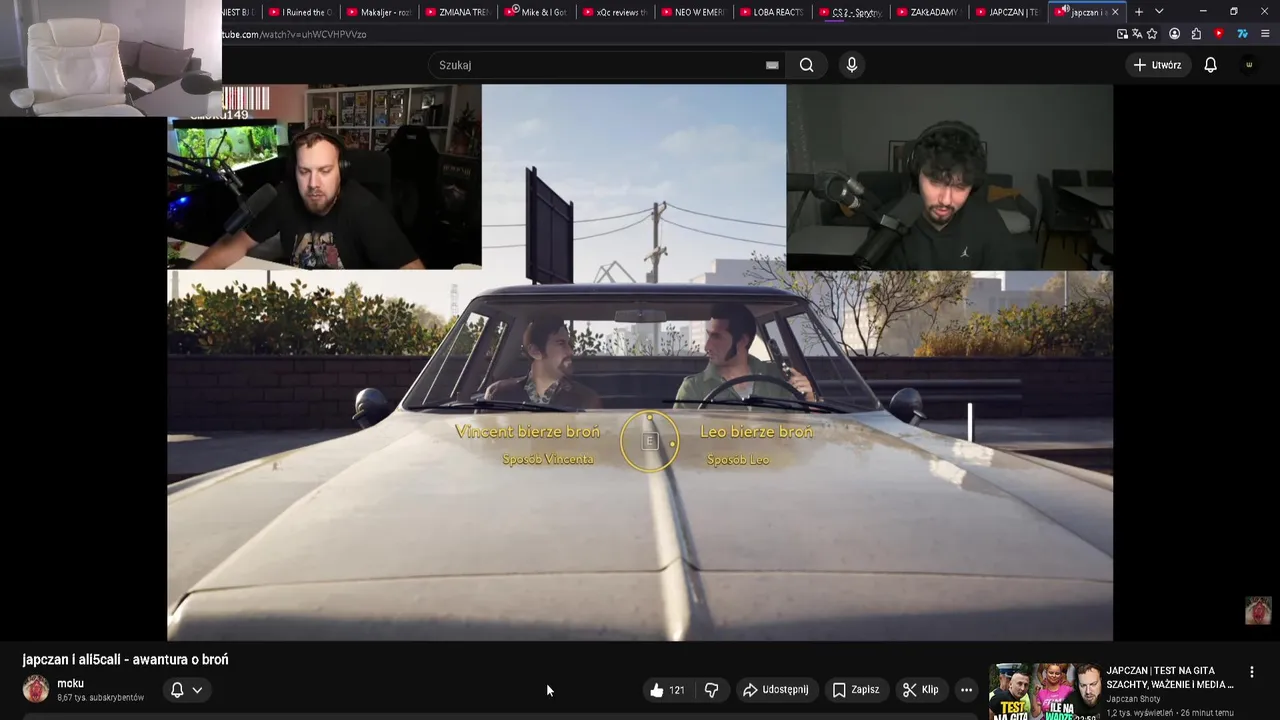The image size is (1280, 720).
Task: Open the browser profile icon in toolbar
Action: pyautogui.click(x=1174, y=34)
